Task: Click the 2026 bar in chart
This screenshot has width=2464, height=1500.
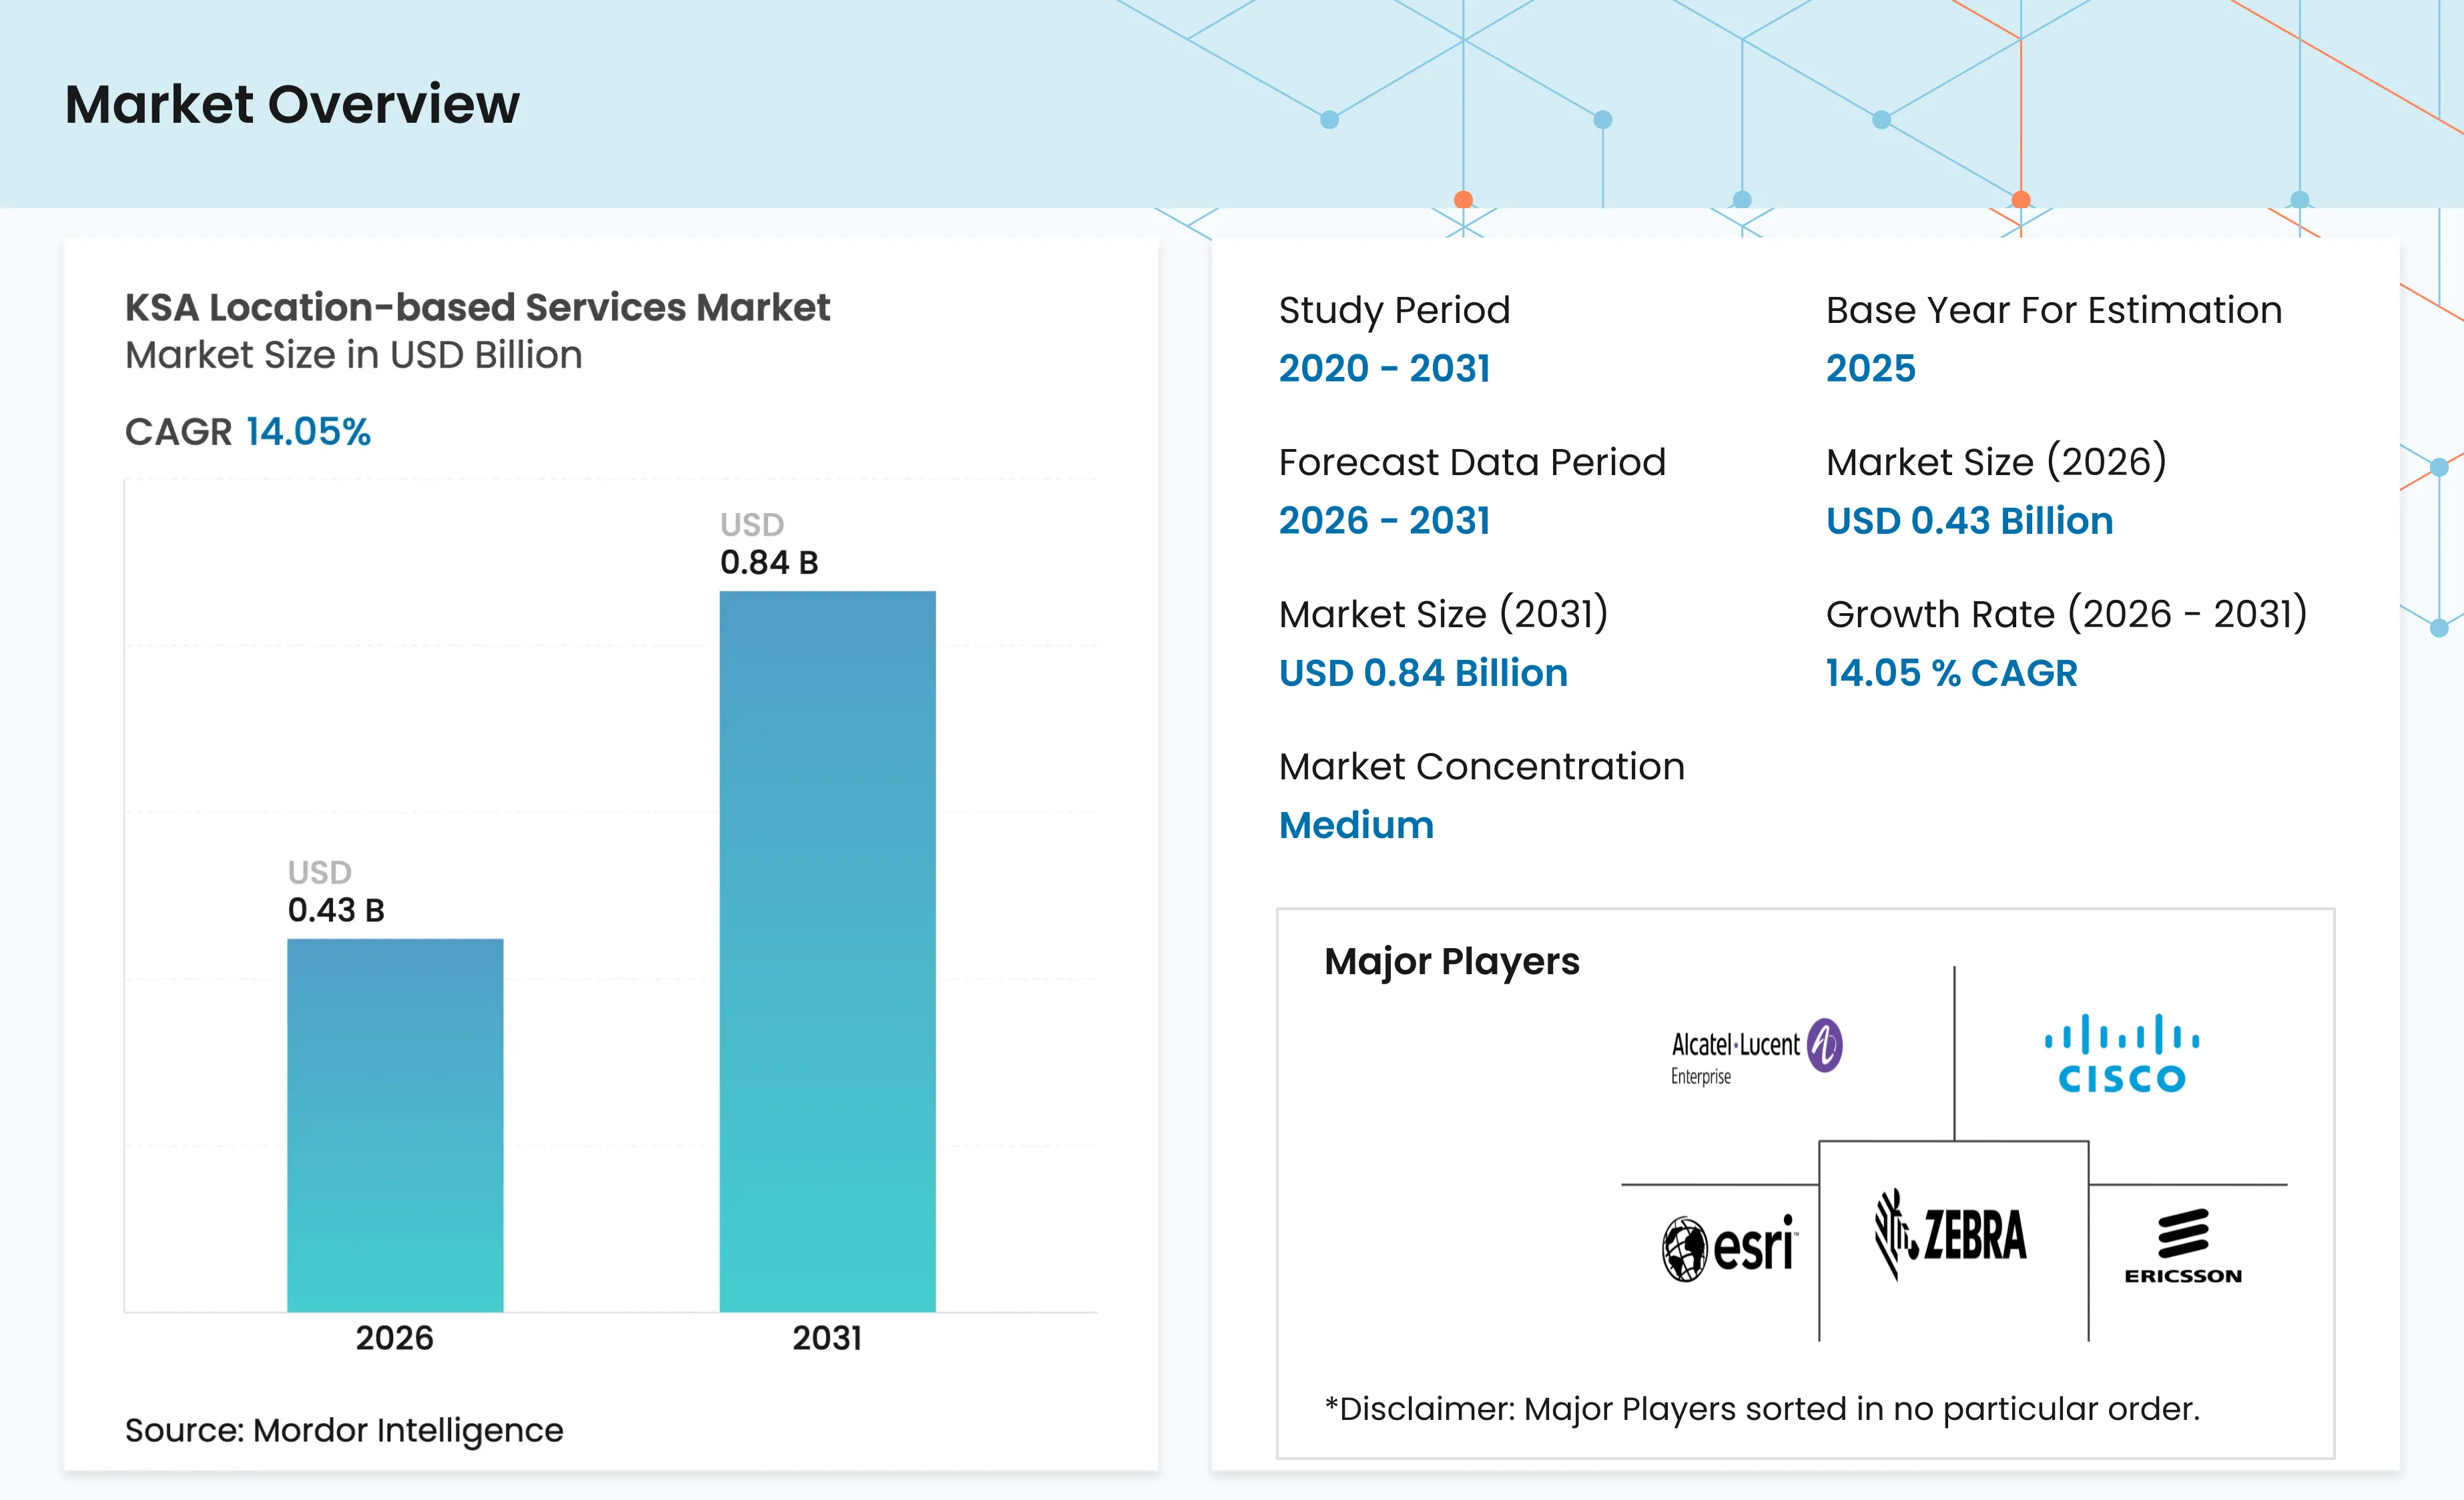Action: pyautogui.click(x=395, y=1124)
